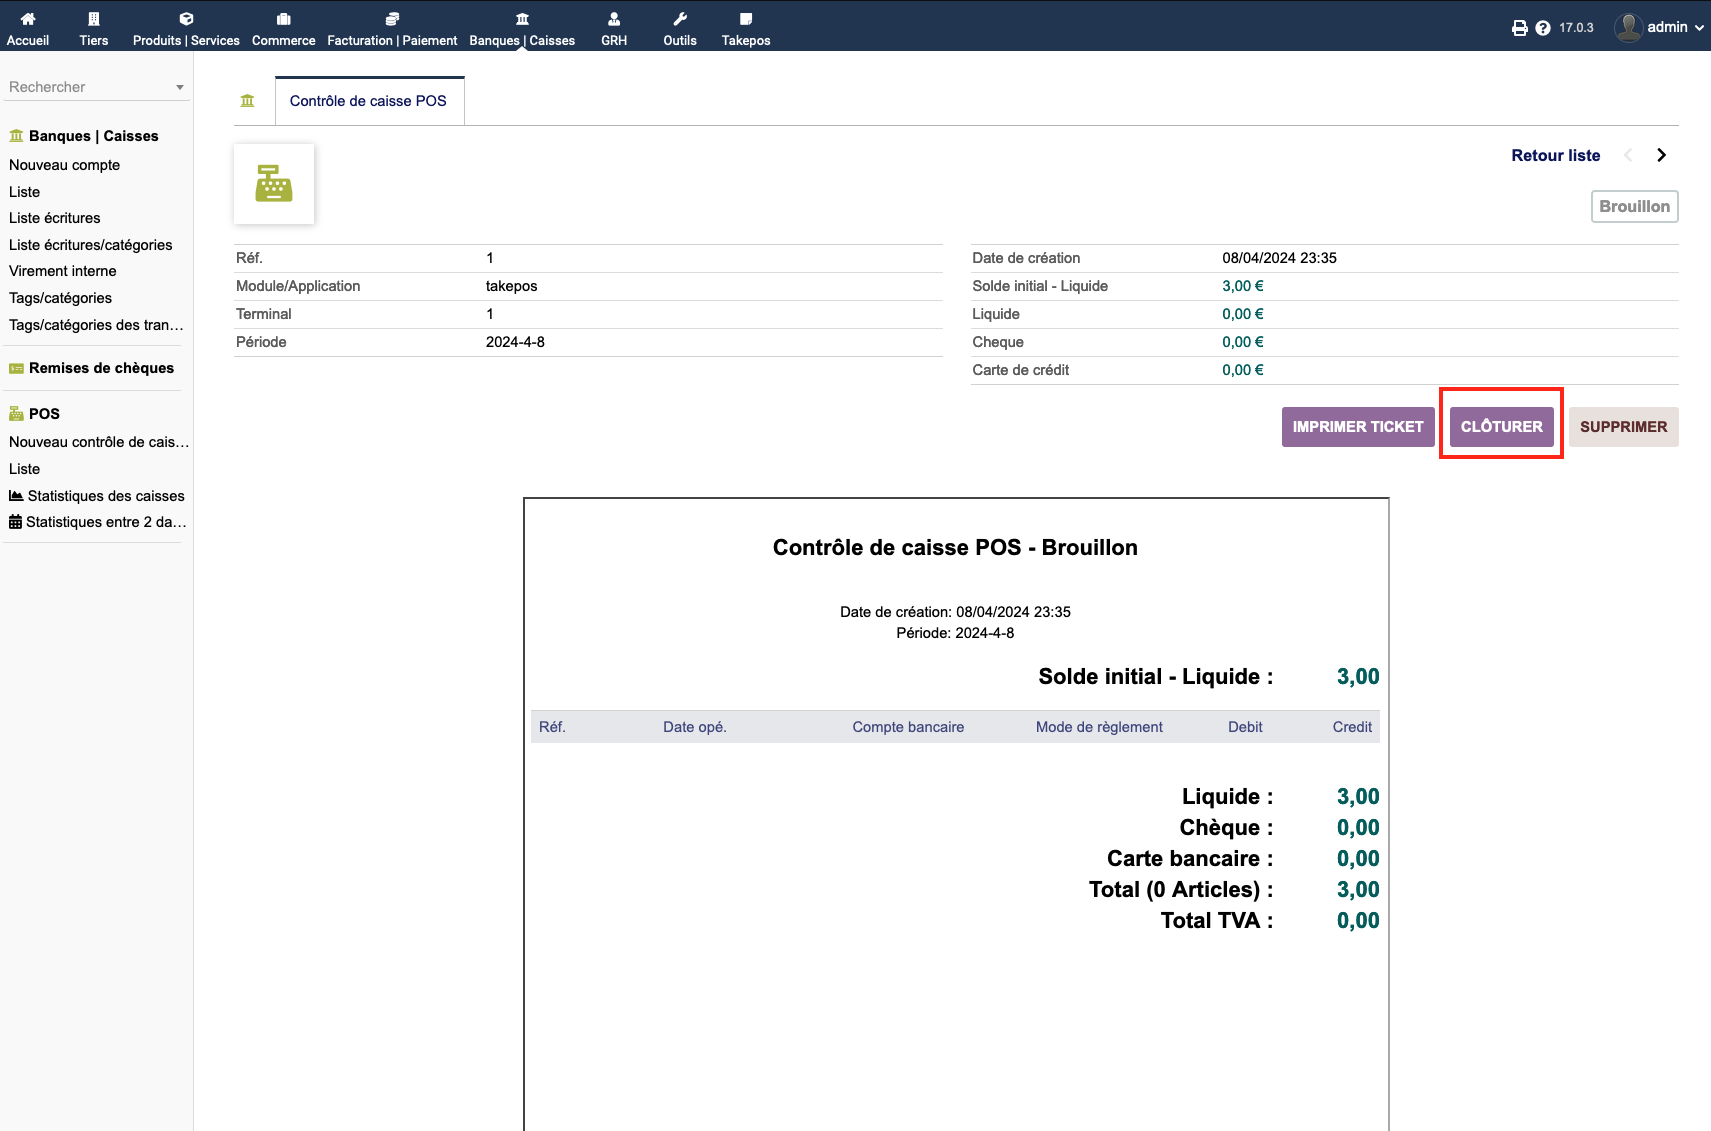Open the Rechercher search dropdown arrow
The width and height of the screenshot is (1711, 1131).
(180, 87)
